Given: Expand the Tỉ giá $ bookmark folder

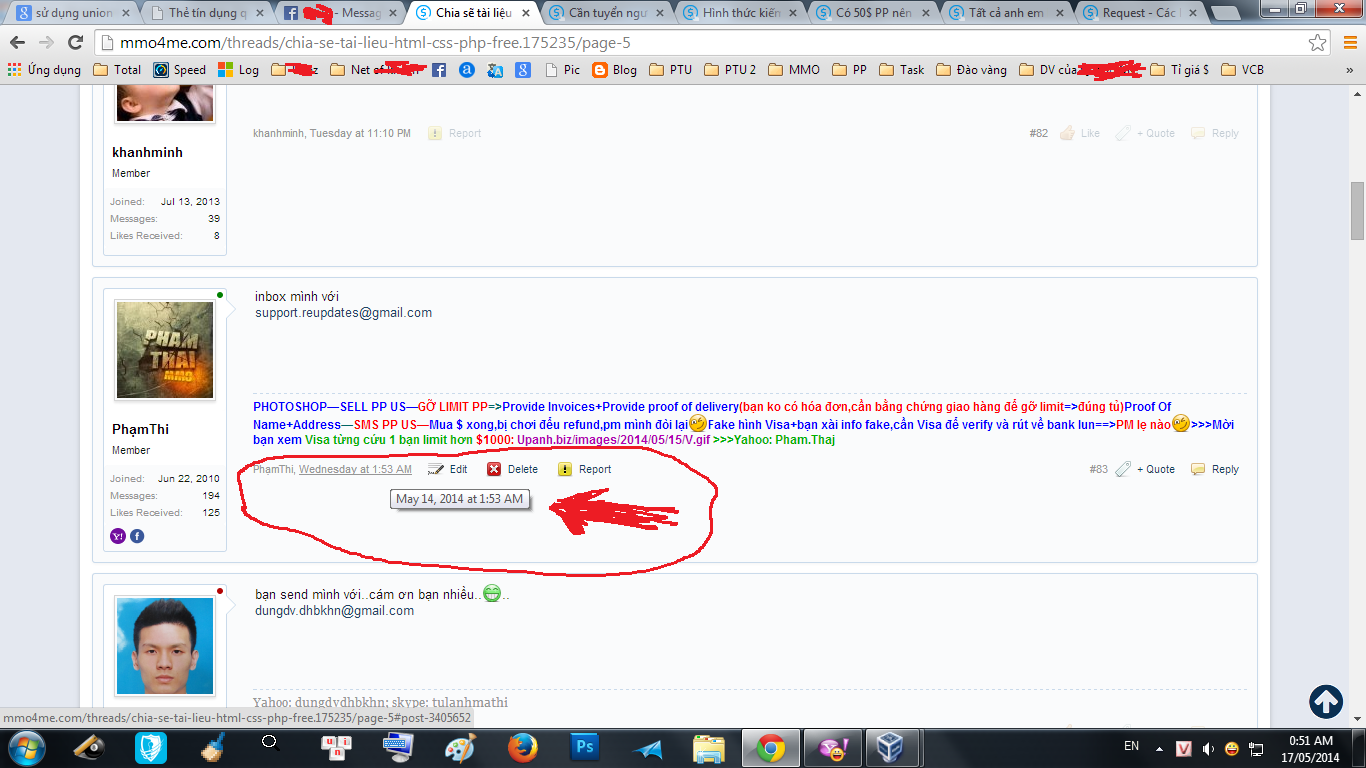Looking at the screenshot, I should click(x=1179, y=70).
